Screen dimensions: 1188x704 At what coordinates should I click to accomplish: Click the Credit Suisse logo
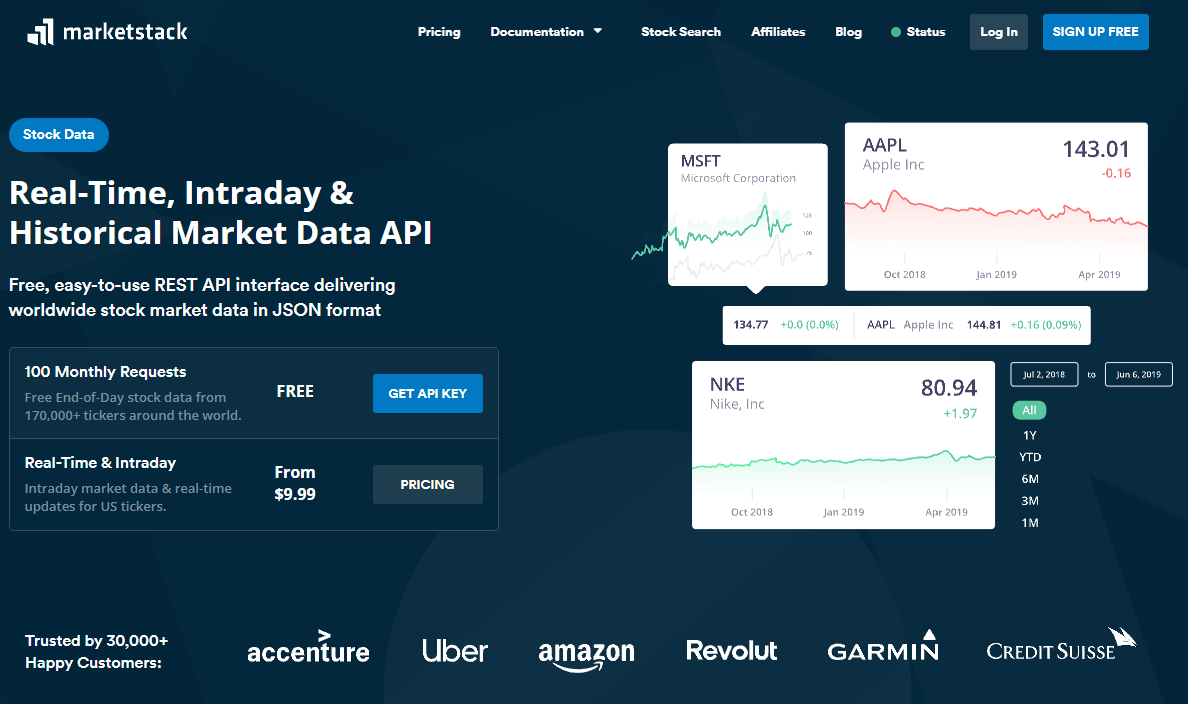click(1061, 646)
